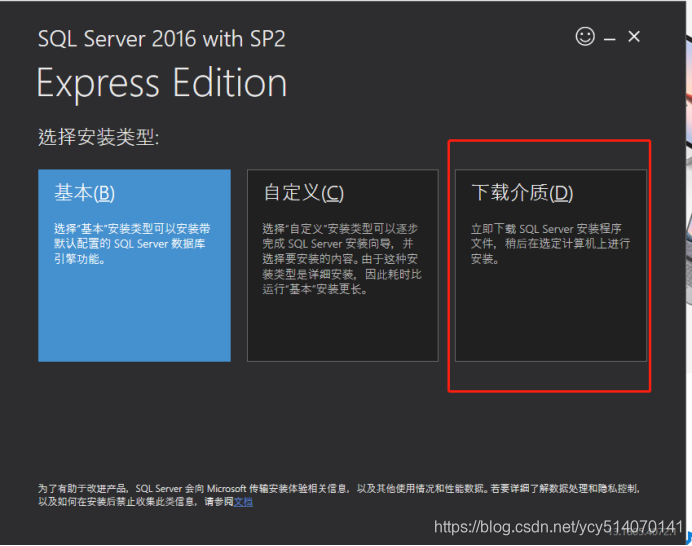This screenshot has width=692, height=546.
Task: Open the 文档 documentation link
Action: click(243, 502)
